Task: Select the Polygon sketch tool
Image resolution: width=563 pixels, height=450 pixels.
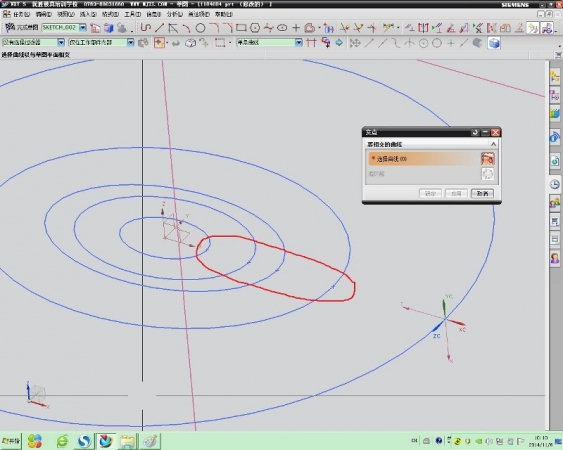Action: (255, 28)
